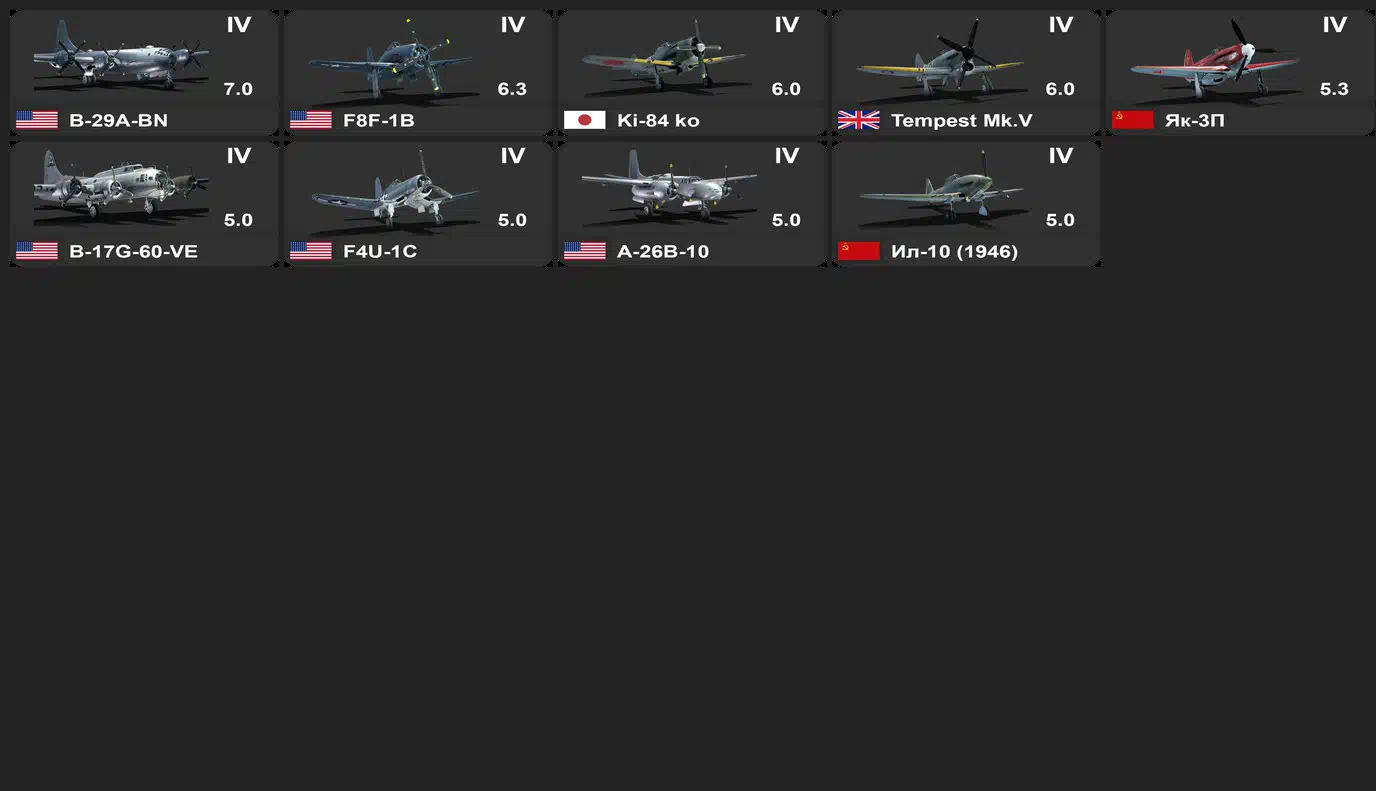Click the 7.0 battle rating on B-29A-BN
The image size is (1376, 791).
238,89
